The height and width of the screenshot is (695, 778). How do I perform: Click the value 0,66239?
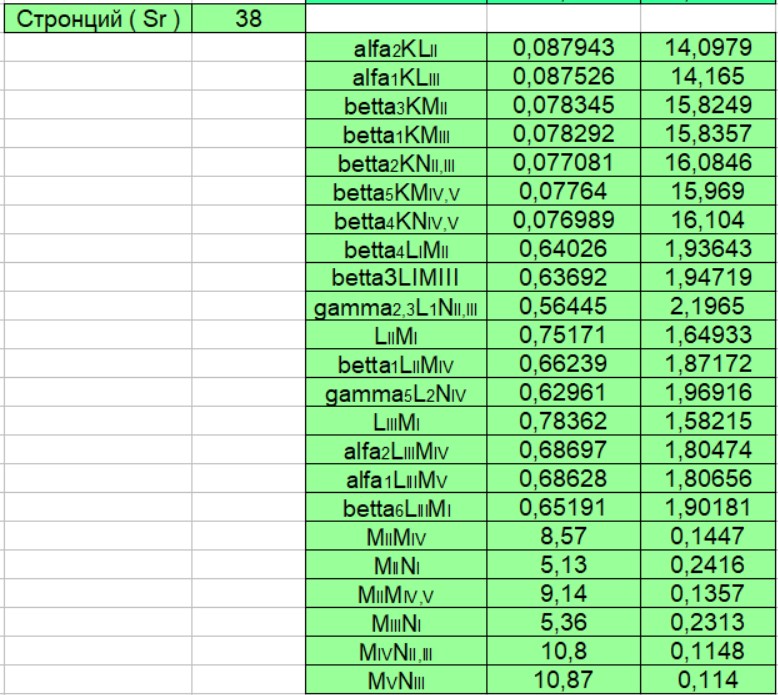tap(563, 364)
